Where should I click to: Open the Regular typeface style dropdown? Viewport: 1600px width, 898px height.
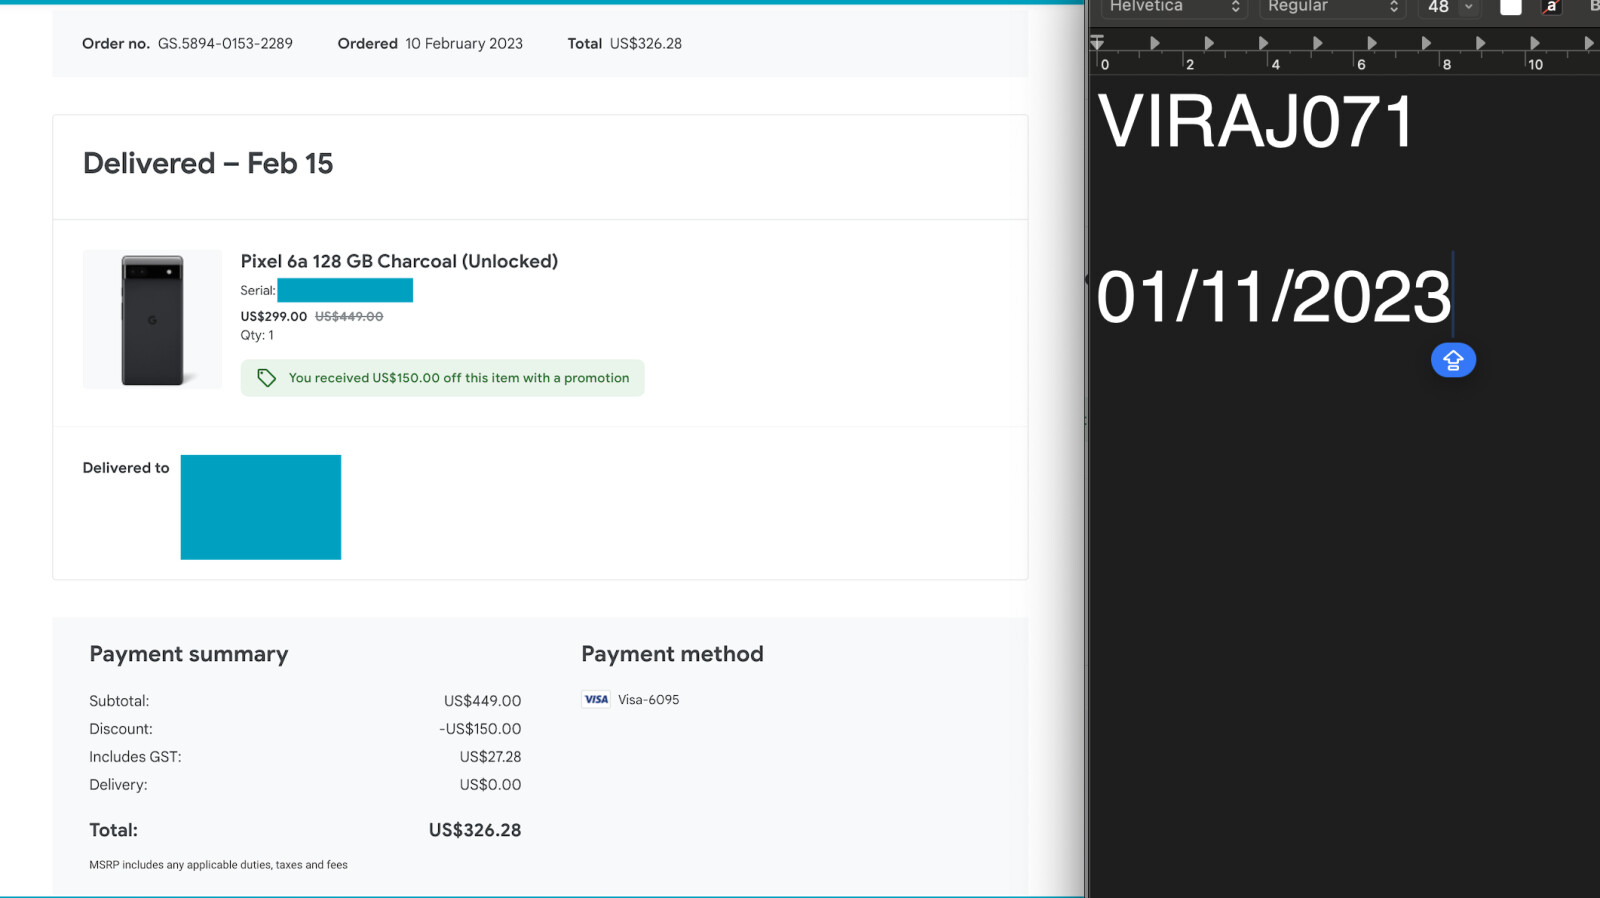[x=1332, y=7]
